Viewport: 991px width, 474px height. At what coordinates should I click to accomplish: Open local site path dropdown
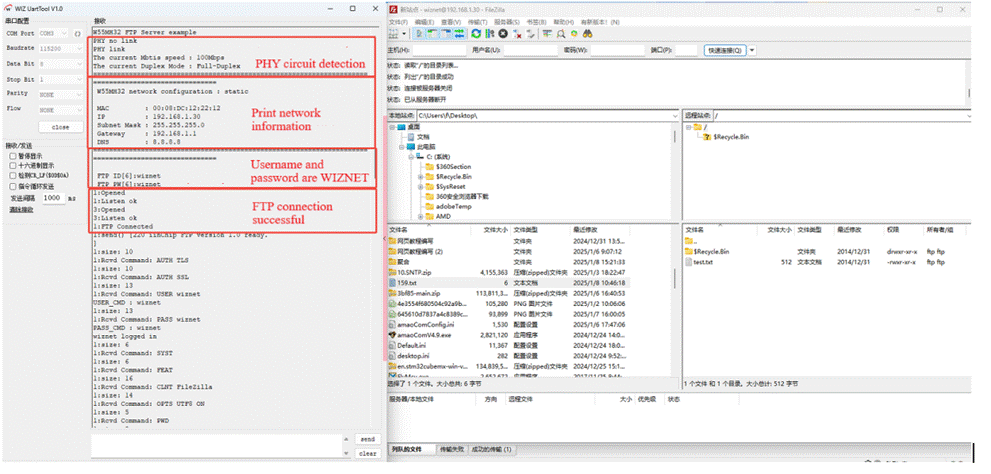click(675, 116)
